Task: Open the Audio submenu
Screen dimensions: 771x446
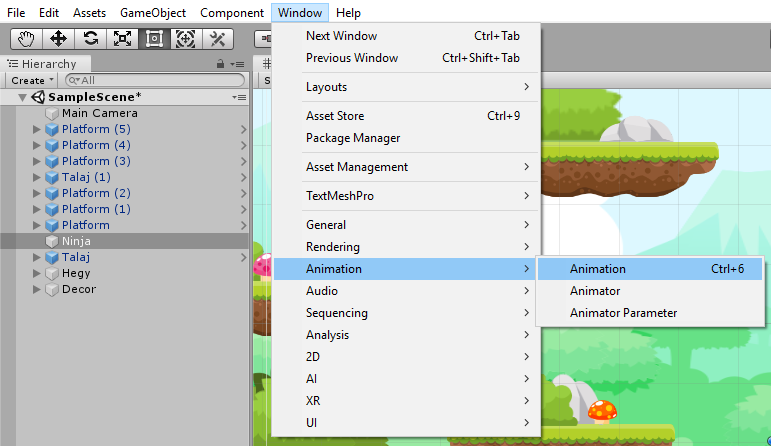Action: [406, 291]
